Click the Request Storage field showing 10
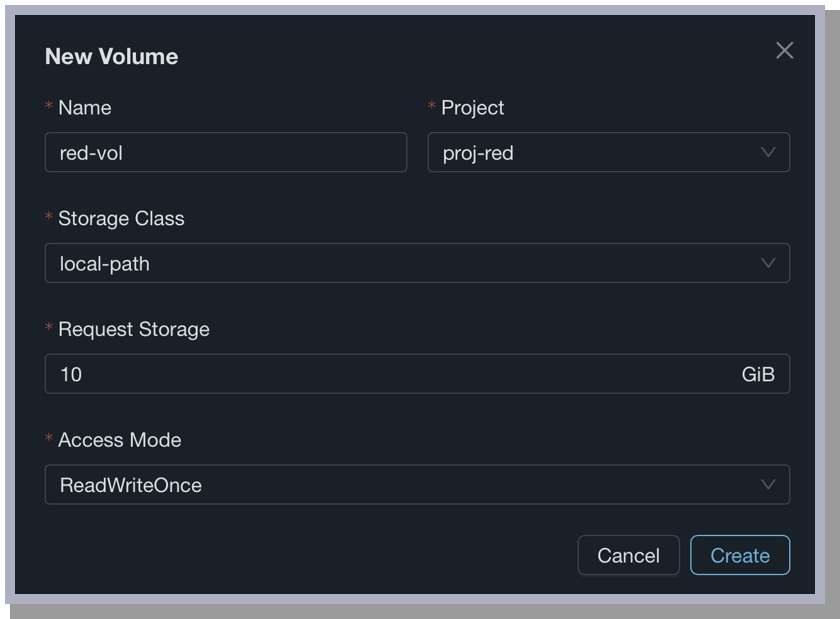The width and height of the screenshot is (840, 619). [390, 374]
